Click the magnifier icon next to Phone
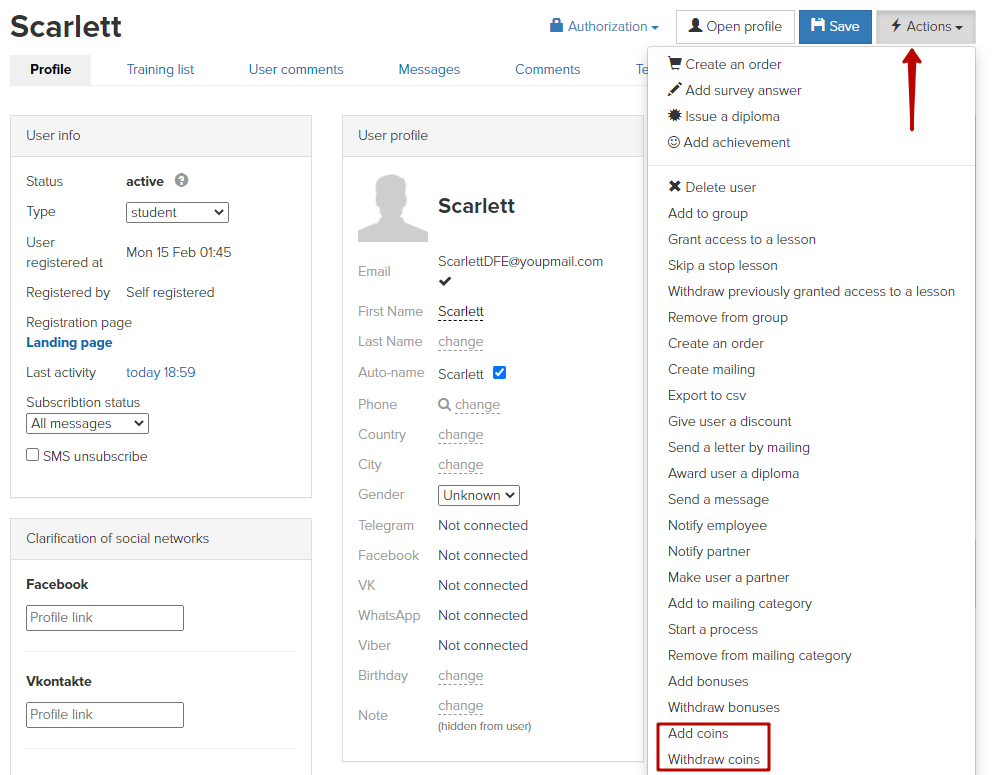The width and height of the screenshot is (992, 775). pyautogui.click(x=444, y=404)
